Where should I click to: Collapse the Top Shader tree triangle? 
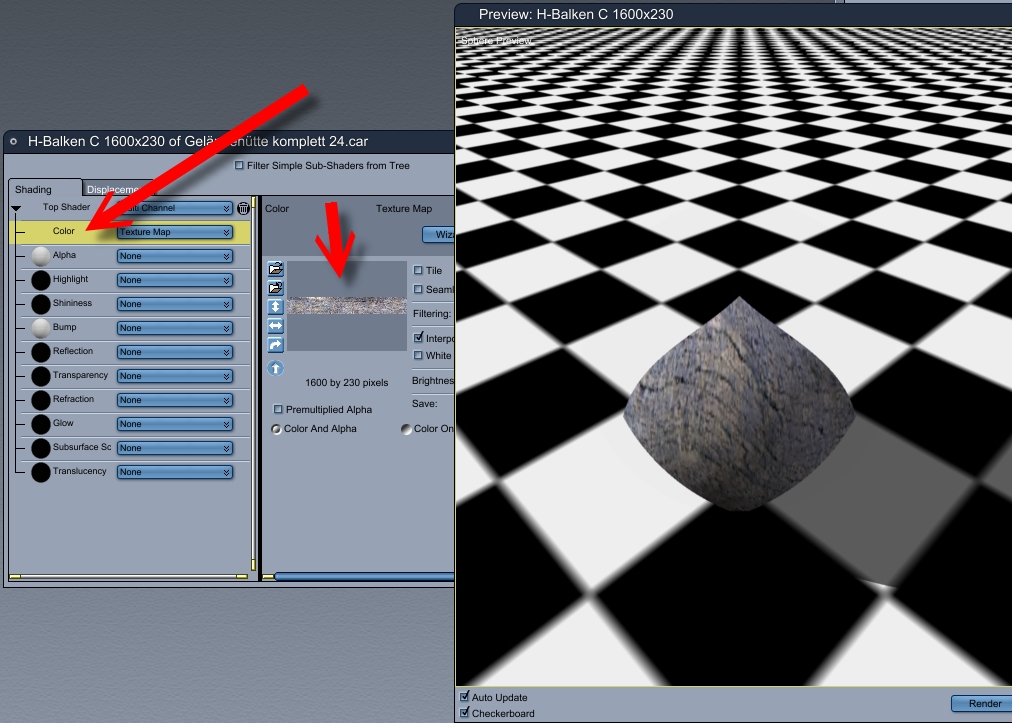click(x=16, y=209)
